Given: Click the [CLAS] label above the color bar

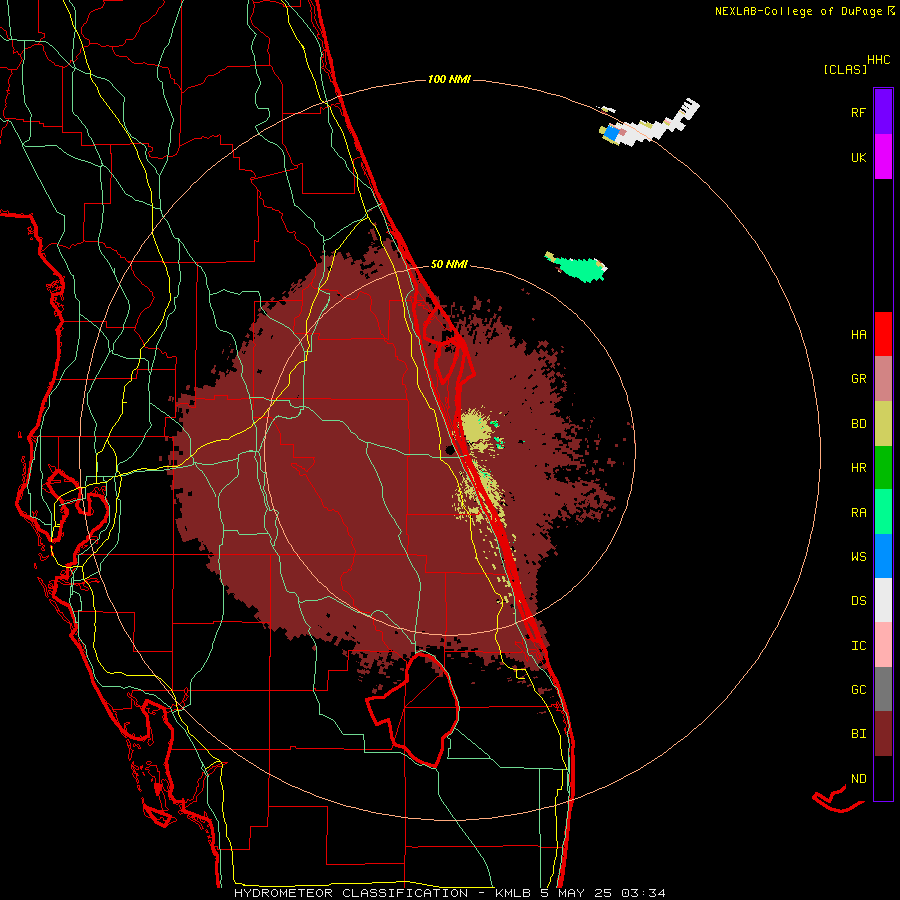Looking at the screenshot, I should pos(845,70).
